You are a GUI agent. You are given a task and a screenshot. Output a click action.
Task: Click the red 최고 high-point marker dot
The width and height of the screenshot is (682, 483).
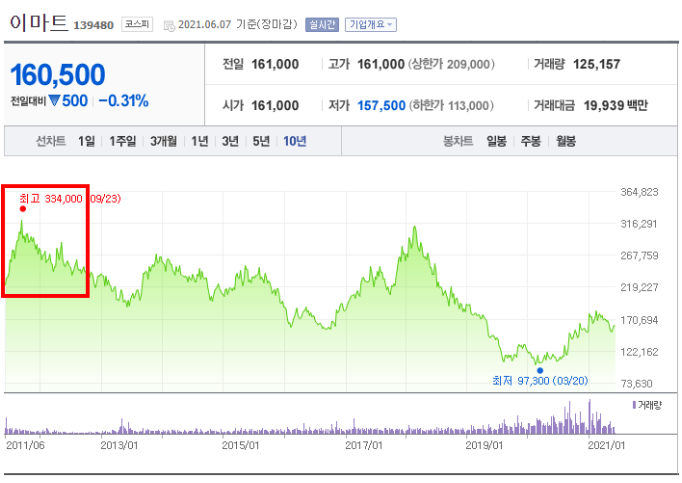point(23,209)
